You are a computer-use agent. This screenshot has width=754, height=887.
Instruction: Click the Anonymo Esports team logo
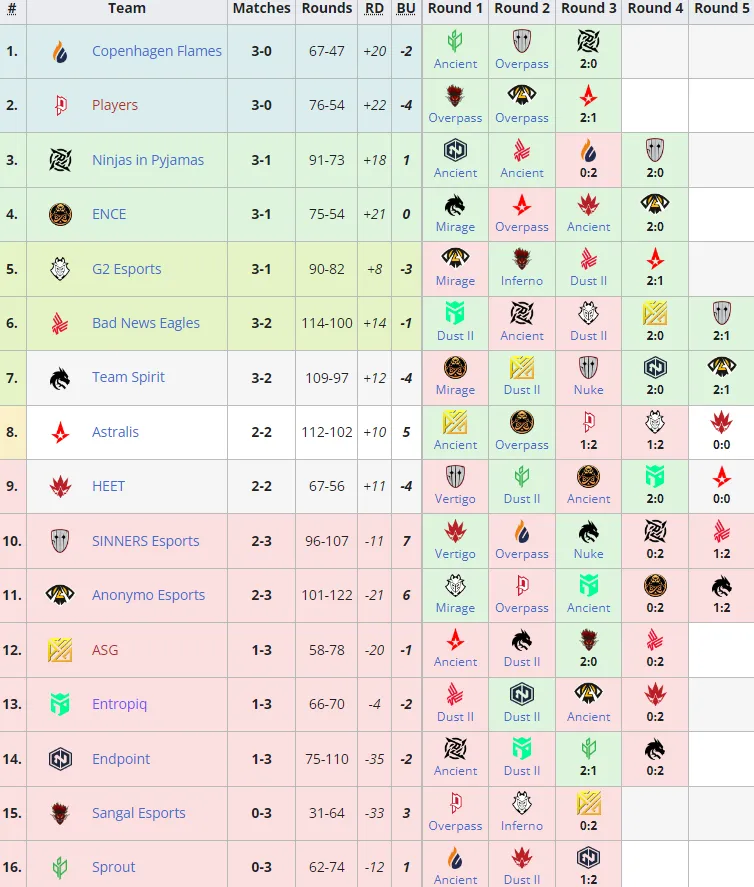point(60,595)
